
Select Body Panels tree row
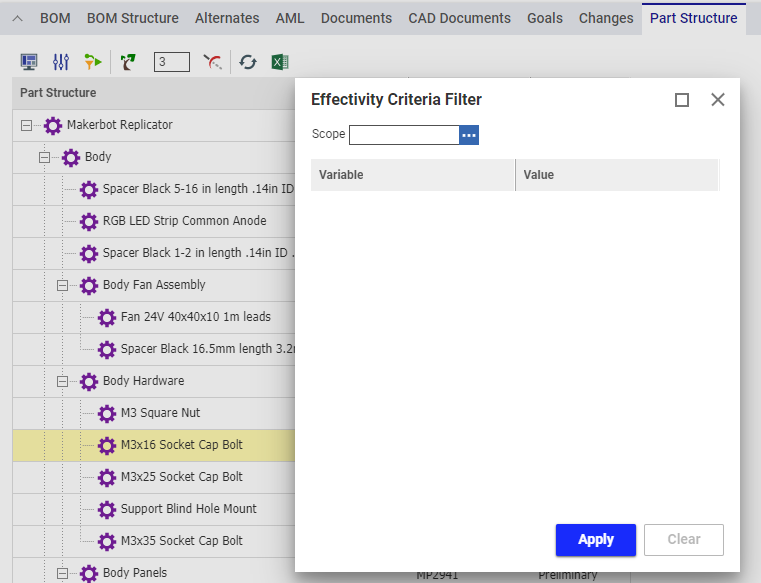[x=154, y=571]
